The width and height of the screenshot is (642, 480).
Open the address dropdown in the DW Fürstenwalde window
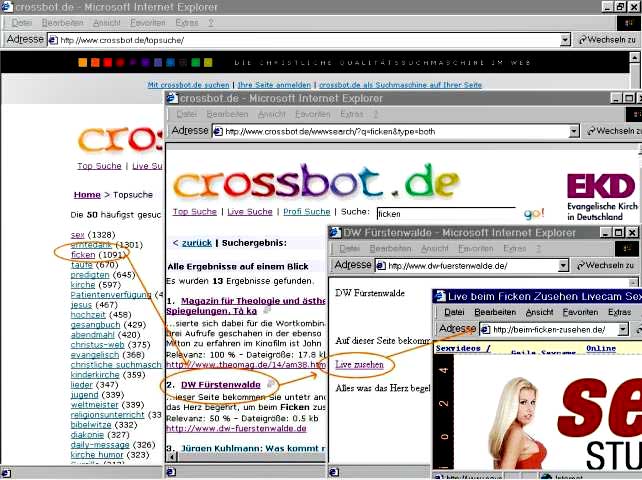point(563,266)
